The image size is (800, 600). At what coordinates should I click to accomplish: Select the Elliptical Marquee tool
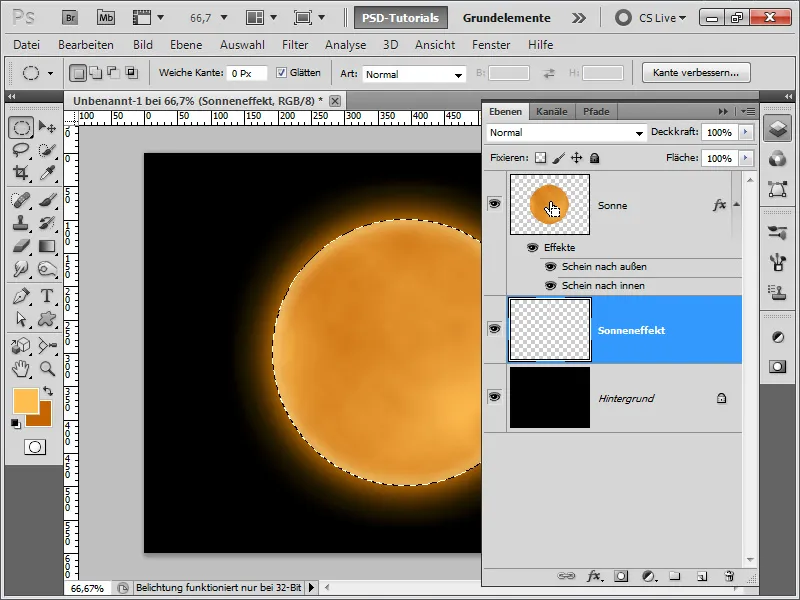pos(21,127)
